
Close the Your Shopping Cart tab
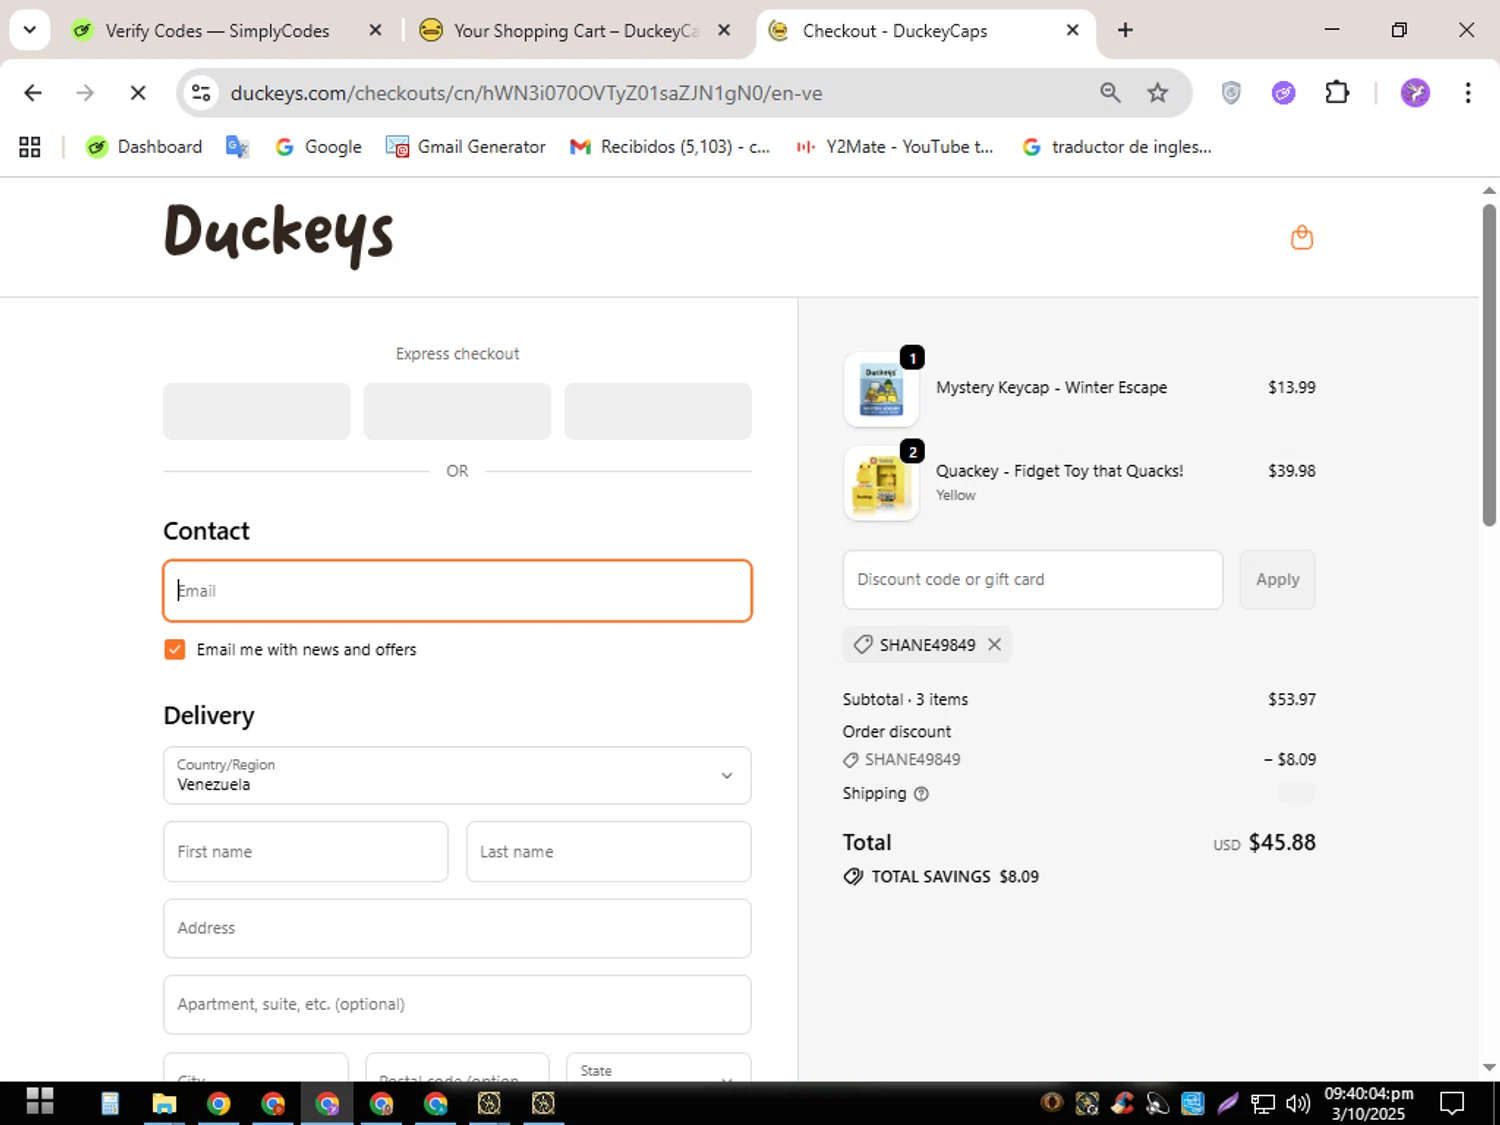pos(724,30)
